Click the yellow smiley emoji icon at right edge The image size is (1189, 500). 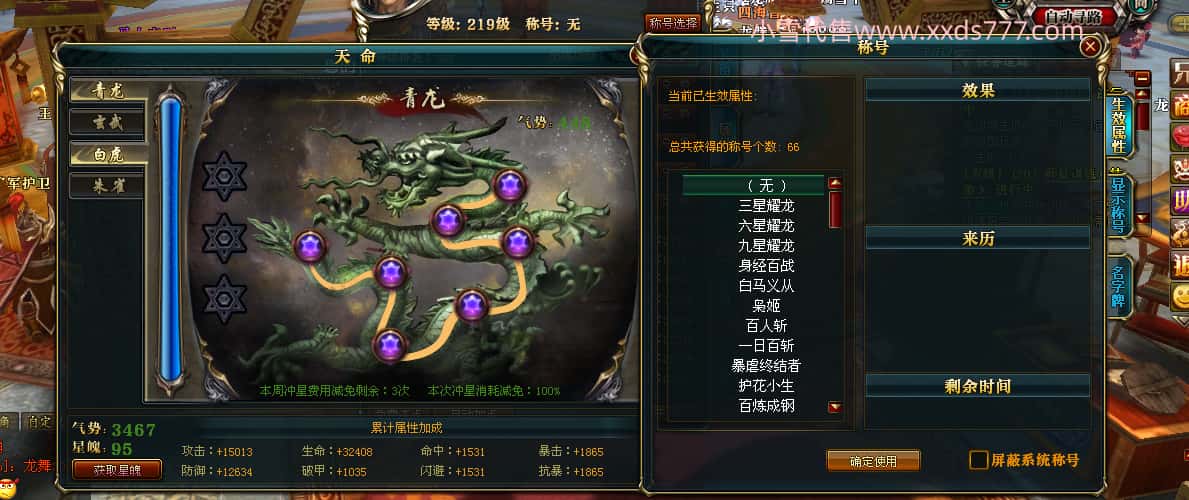[1180, 295]
